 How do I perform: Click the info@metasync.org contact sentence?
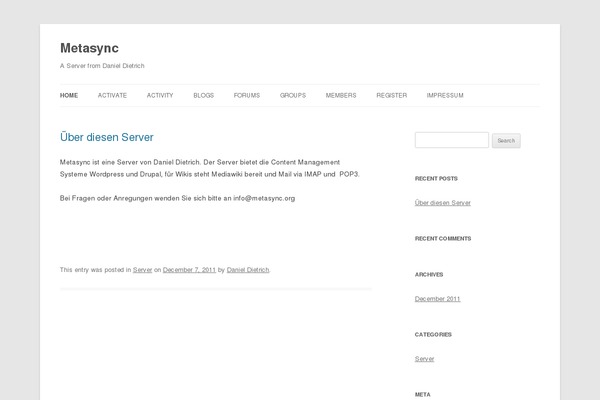click(178, 198)
